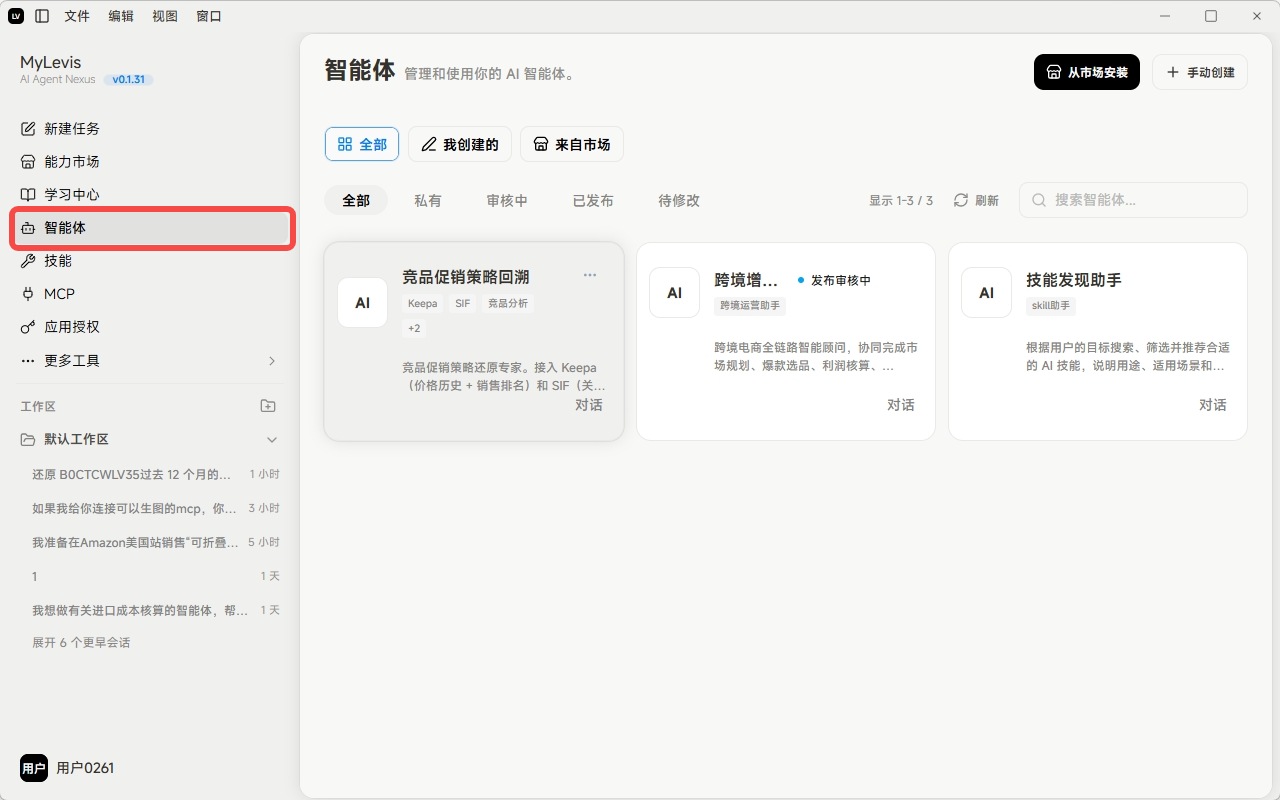The height and width of the screenshot is (800, 1280).
Task: Open conversation 我准备在Amazon美国站销售
Action: tap(155, 542)
